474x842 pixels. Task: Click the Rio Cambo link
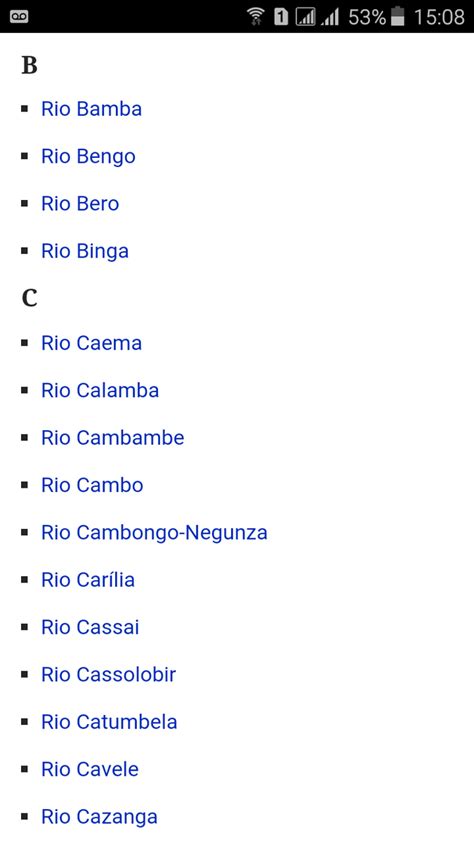tap(92, 485)
